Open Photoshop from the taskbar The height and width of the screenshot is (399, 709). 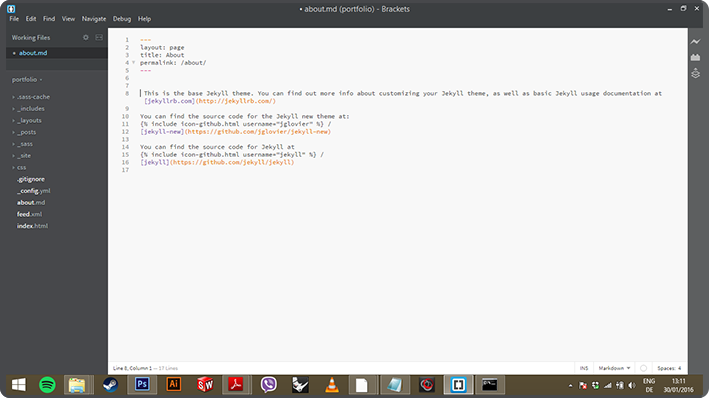(x=142, y=385)
